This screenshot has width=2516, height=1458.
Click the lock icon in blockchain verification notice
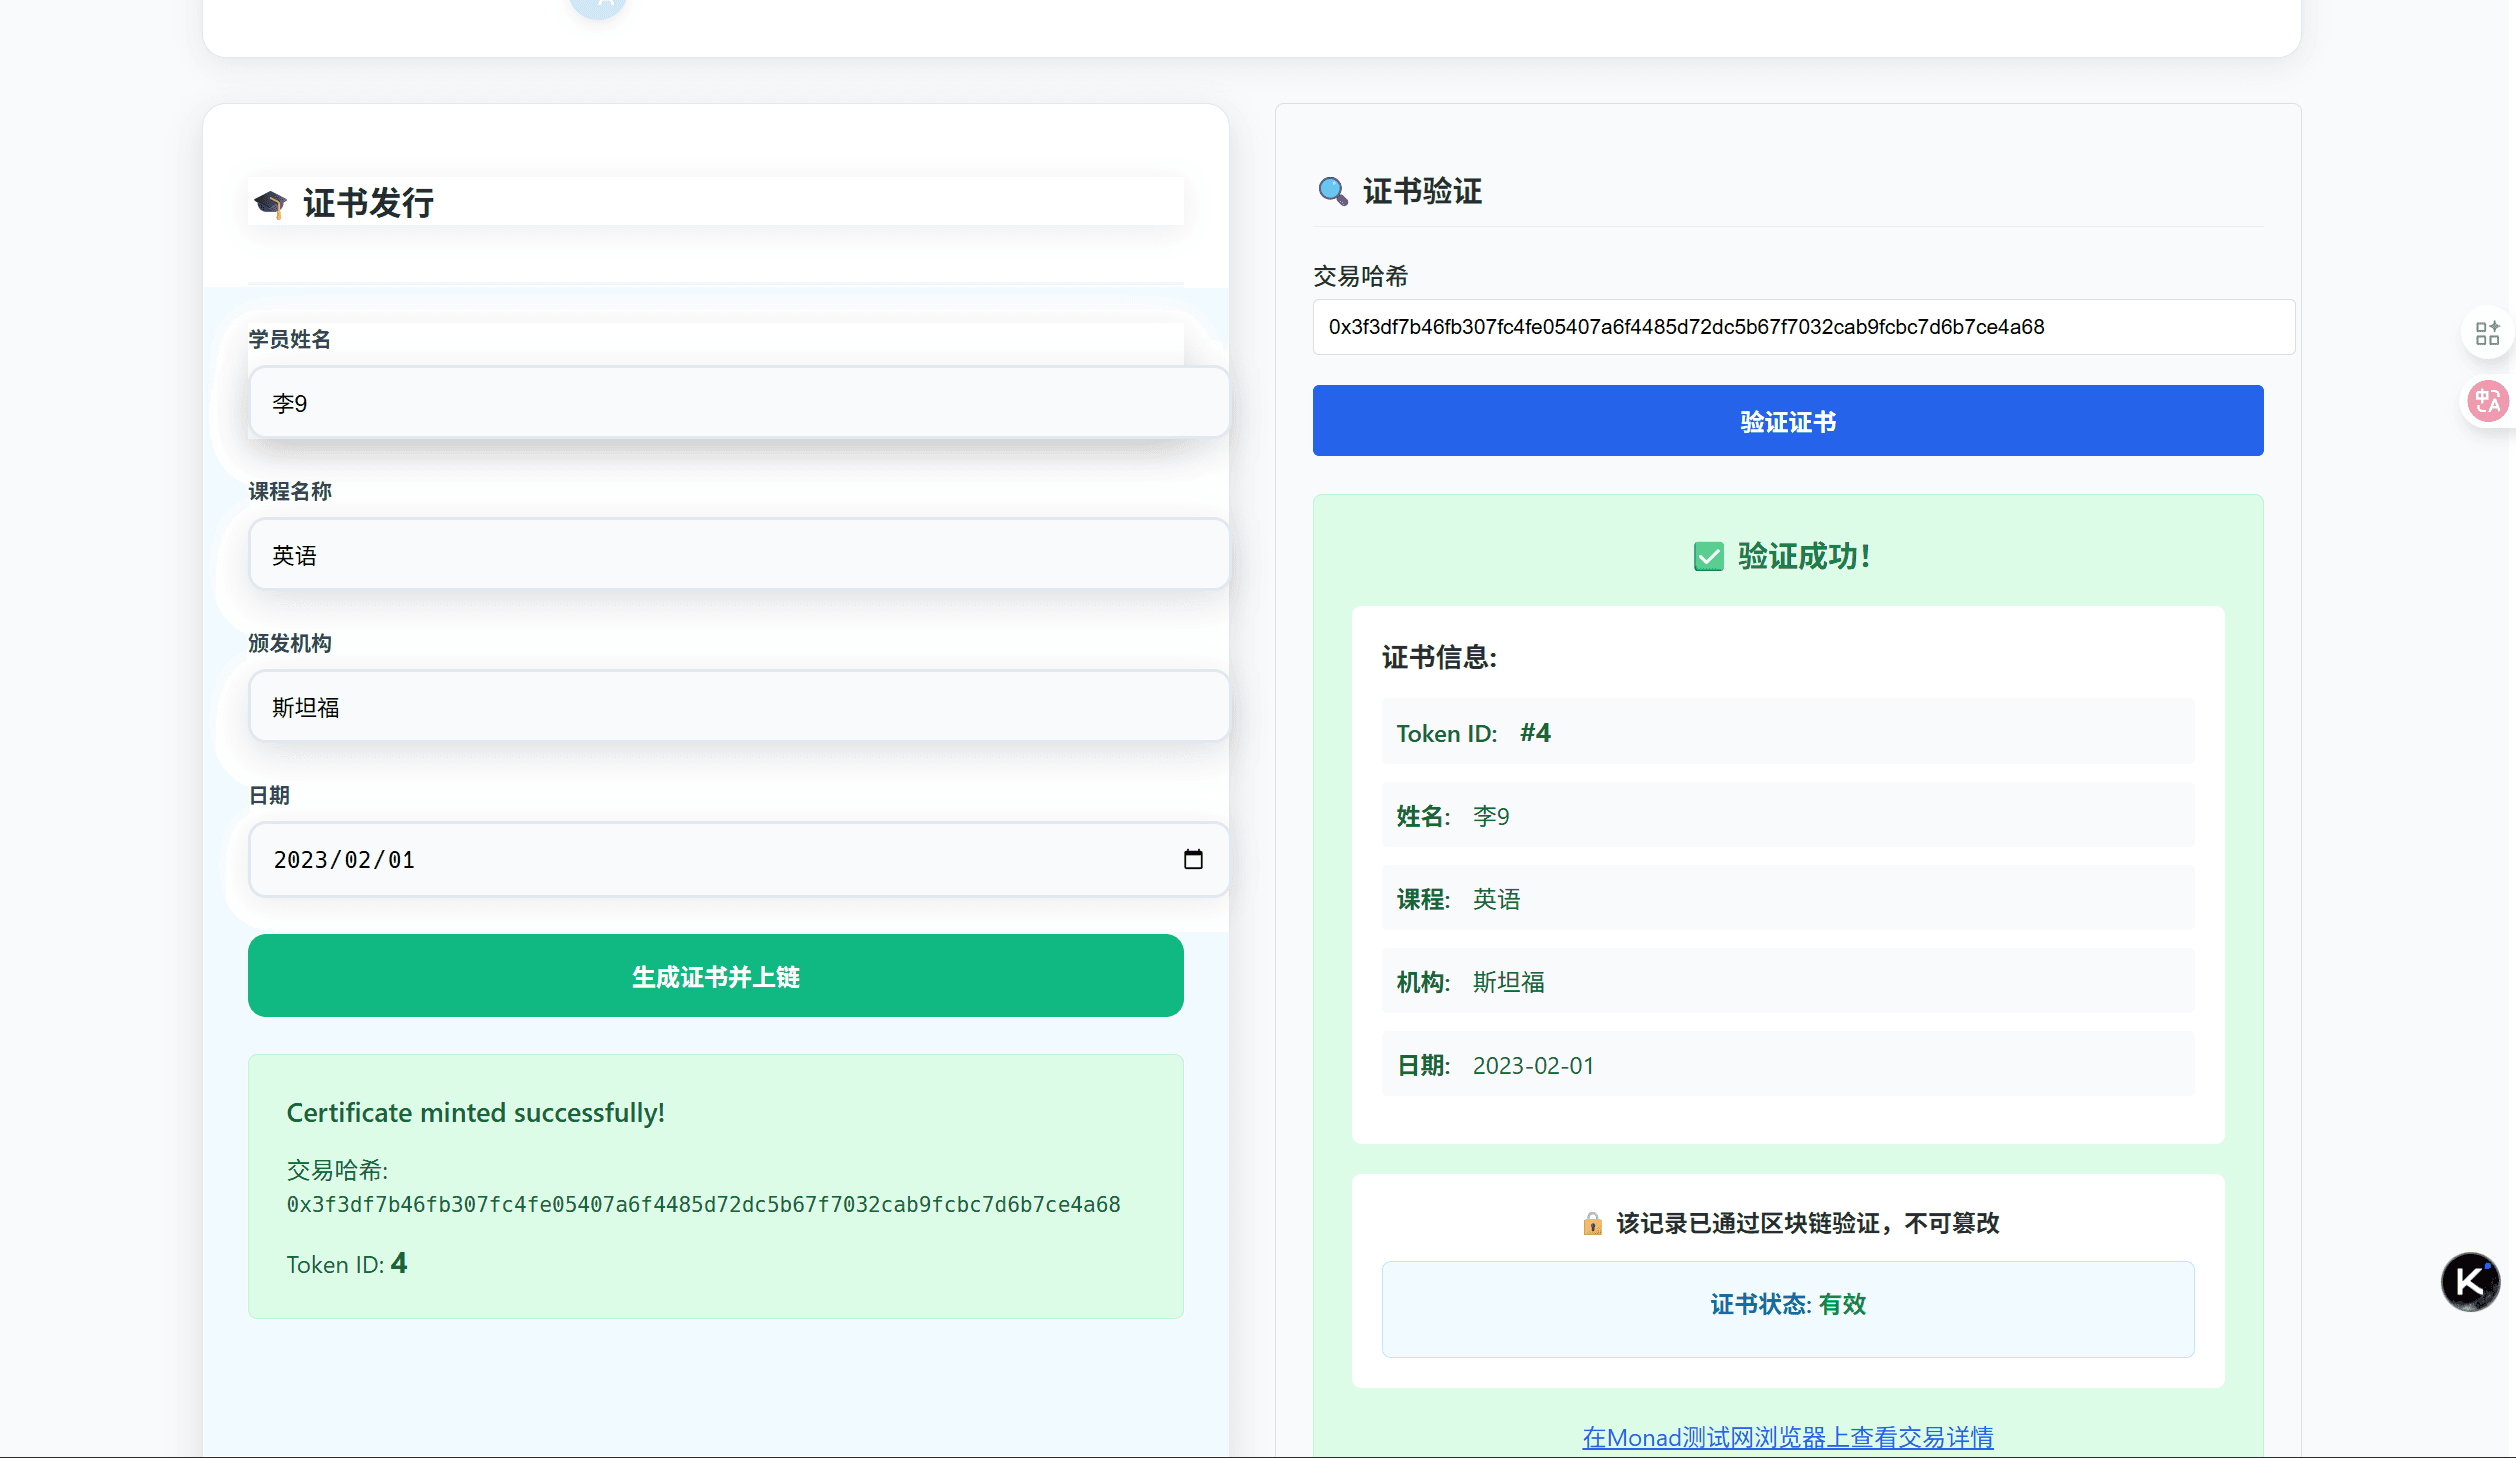tap(1592, 1222)
